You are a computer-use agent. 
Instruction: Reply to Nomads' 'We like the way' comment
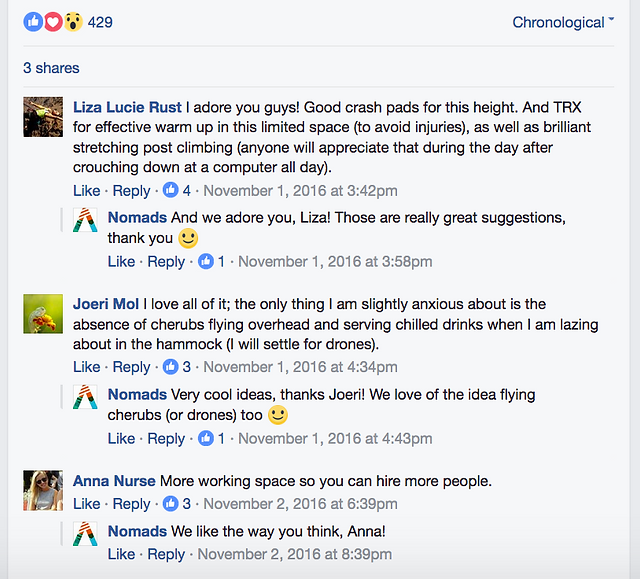point(166,554)
